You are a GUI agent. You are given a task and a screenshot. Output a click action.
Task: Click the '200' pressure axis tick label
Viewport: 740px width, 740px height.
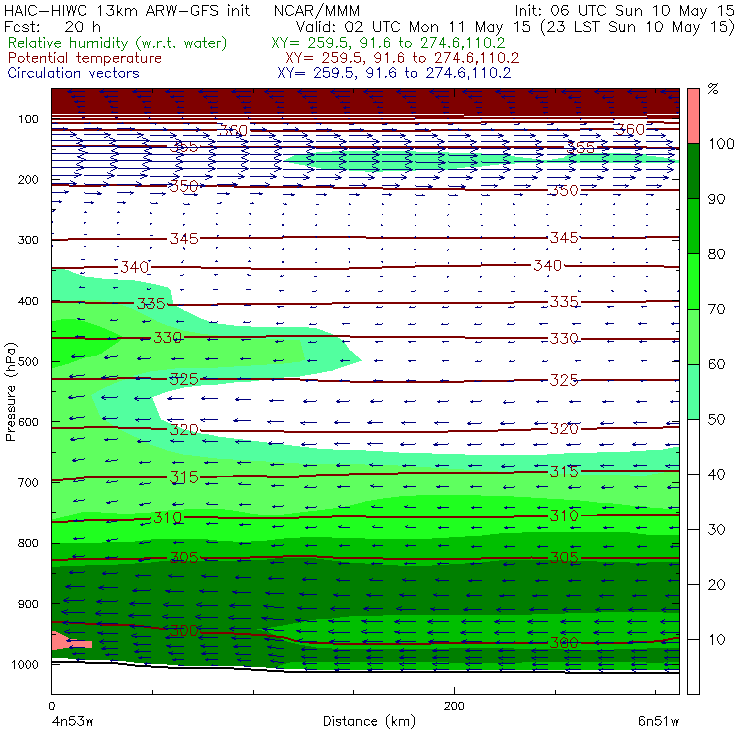[x=28, y=180]
